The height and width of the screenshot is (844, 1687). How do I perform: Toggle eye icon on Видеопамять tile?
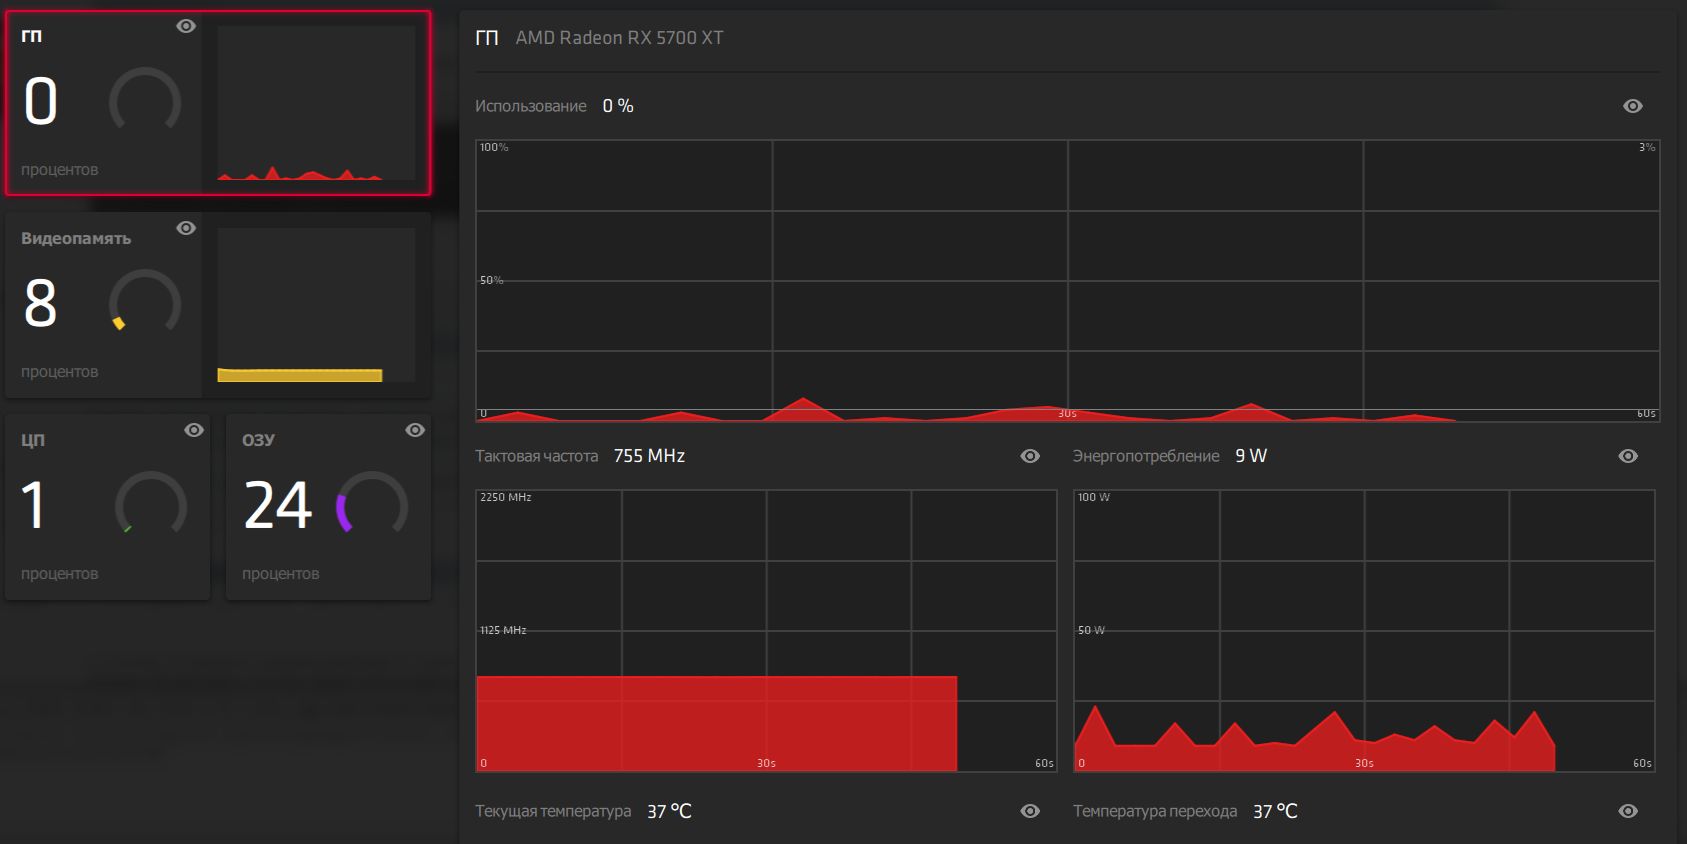(x=186, y=228)
